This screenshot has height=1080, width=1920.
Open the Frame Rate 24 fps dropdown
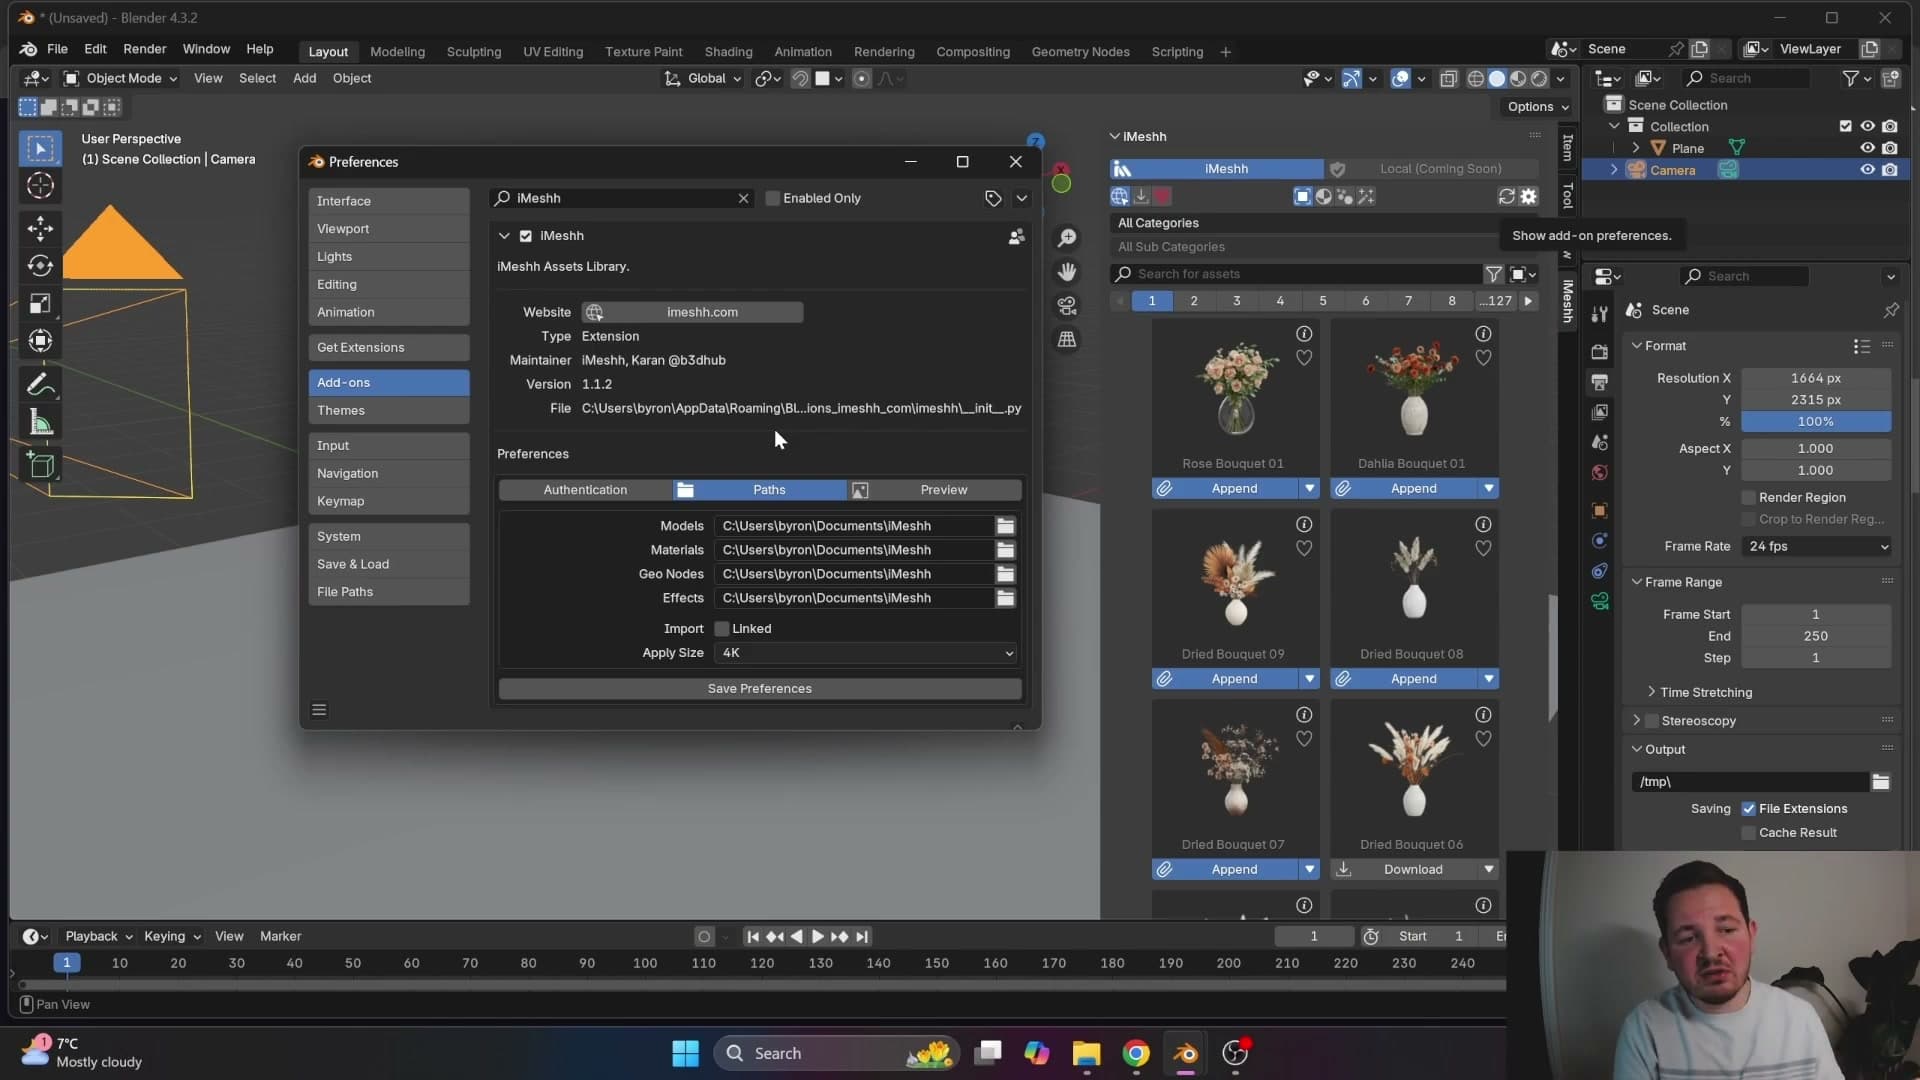click(x=1816, y=546)
